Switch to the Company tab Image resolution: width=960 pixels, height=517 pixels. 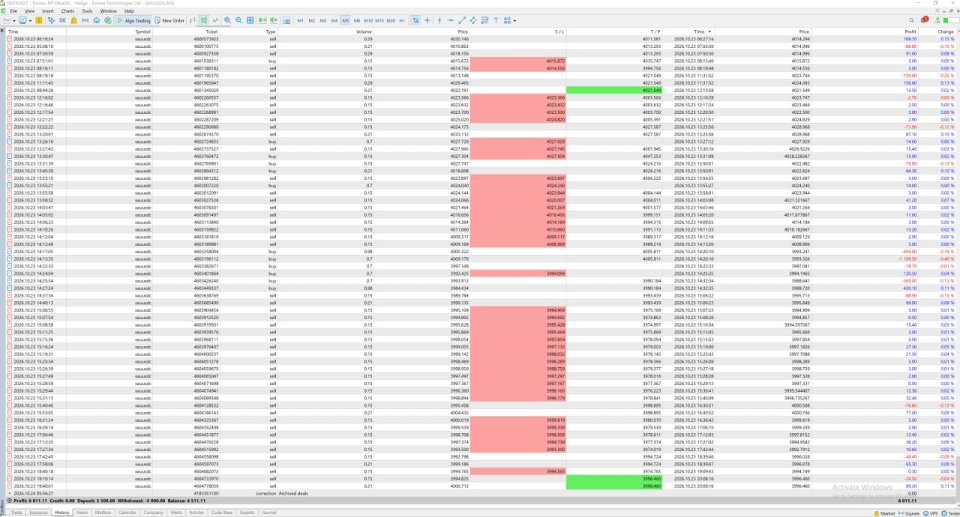point(154,512)
